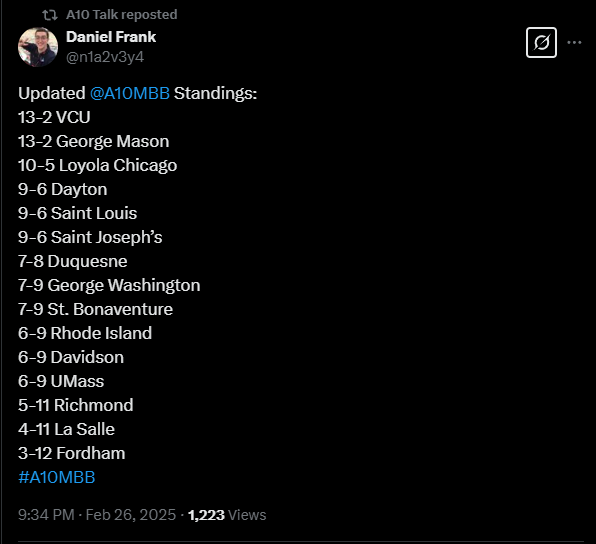Click the '10-5 Loyola Chicago' line

pyautogui.click(x=97, y=165)
